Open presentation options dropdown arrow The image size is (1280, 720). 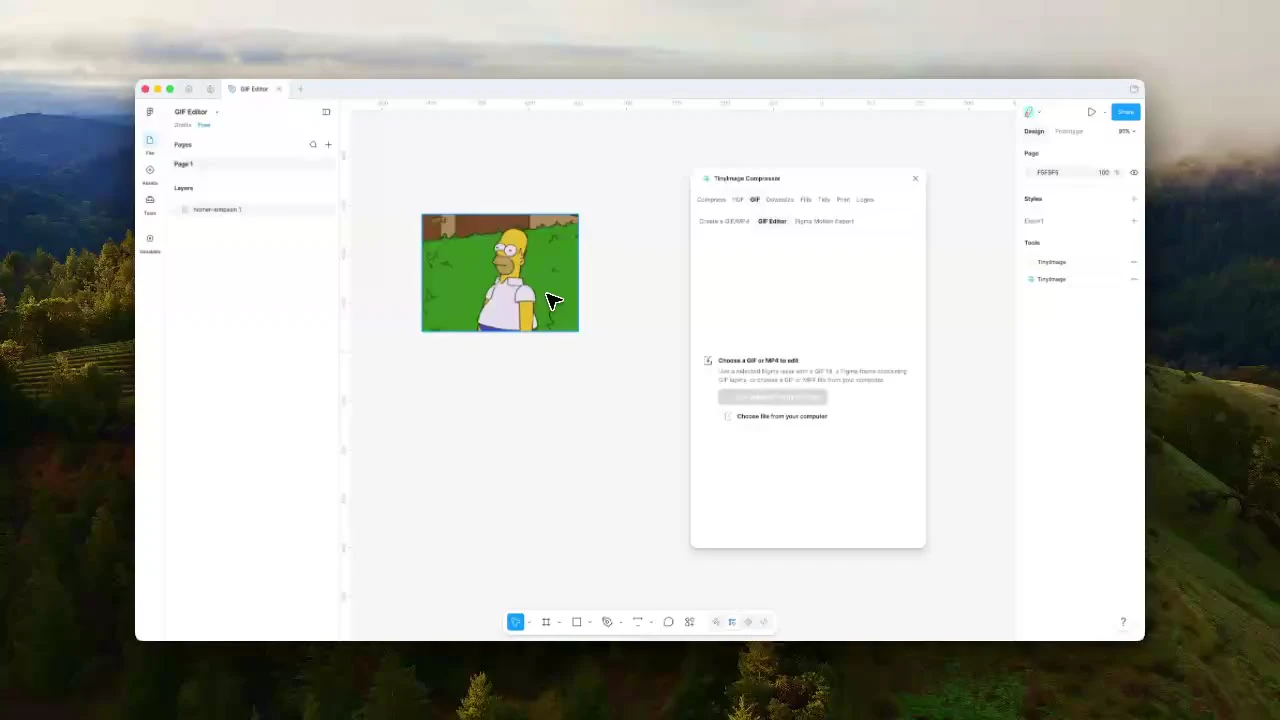pyautogui.click(x=1104, y=112)
